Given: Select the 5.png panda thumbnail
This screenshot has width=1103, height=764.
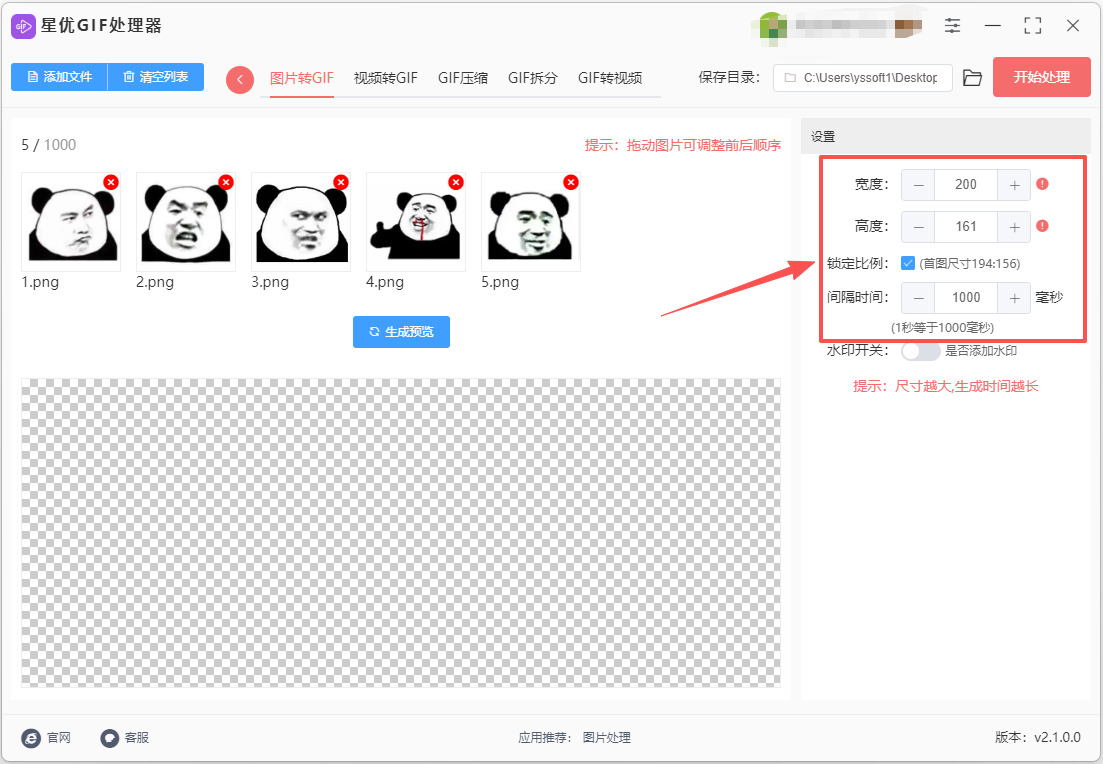Looking at the screenshot, I should [531, 222].
